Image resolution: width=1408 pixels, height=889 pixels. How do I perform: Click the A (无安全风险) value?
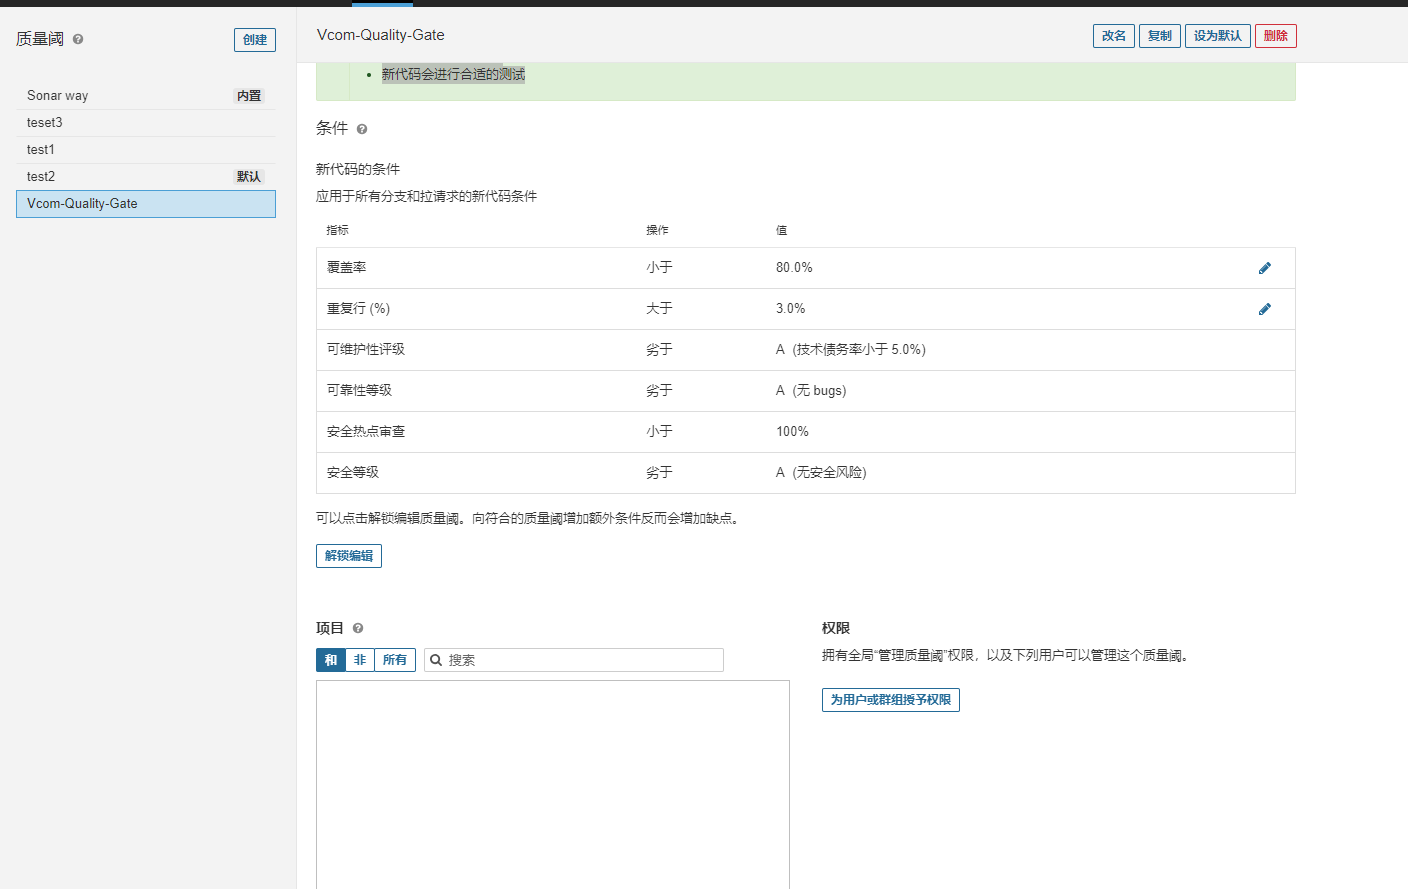click(821, 473)
